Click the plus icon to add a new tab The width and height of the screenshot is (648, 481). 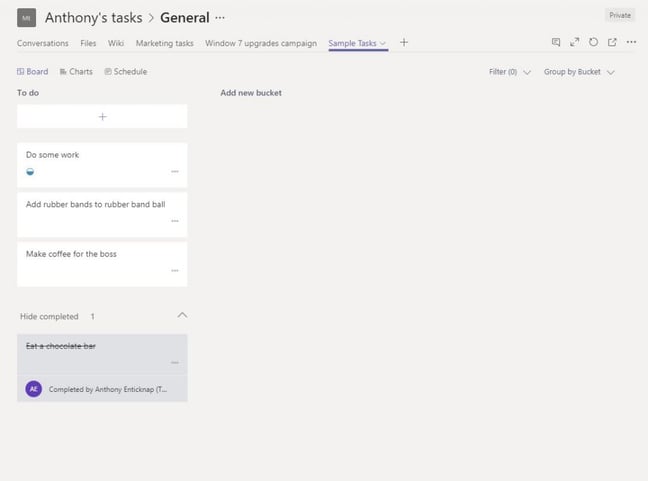(x=404, y=43)
